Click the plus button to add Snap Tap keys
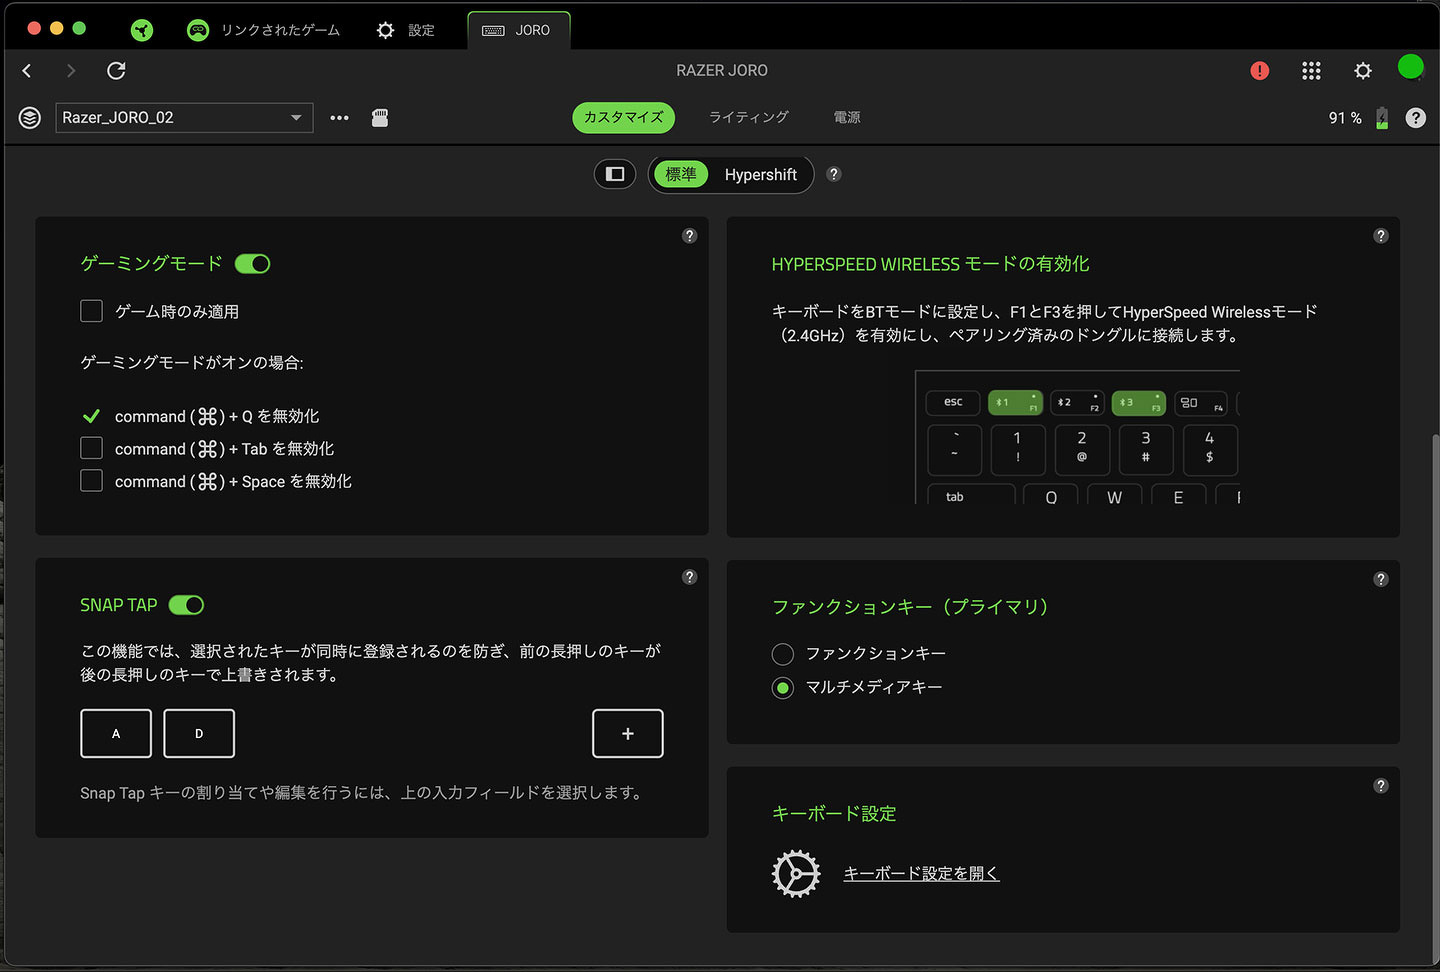1440x972 pixels. pos(628,733)
